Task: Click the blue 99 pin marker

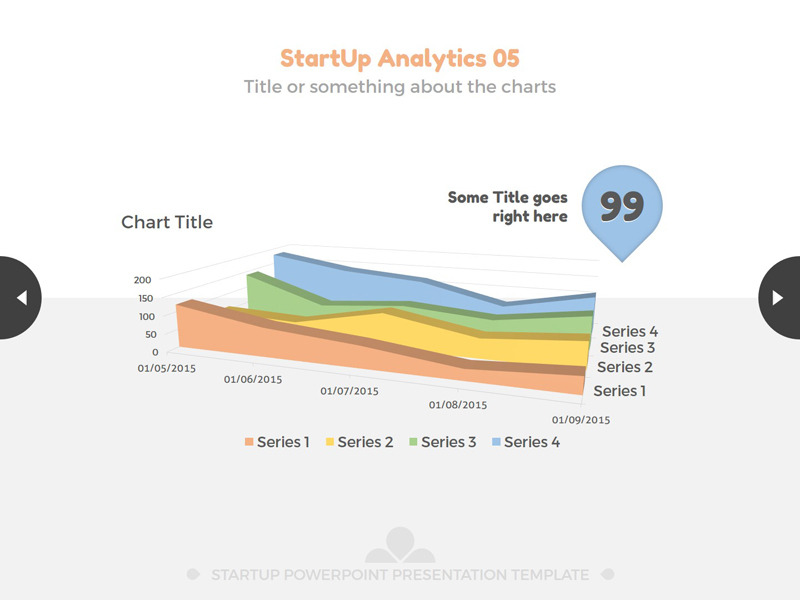Action: click(621, 207)
